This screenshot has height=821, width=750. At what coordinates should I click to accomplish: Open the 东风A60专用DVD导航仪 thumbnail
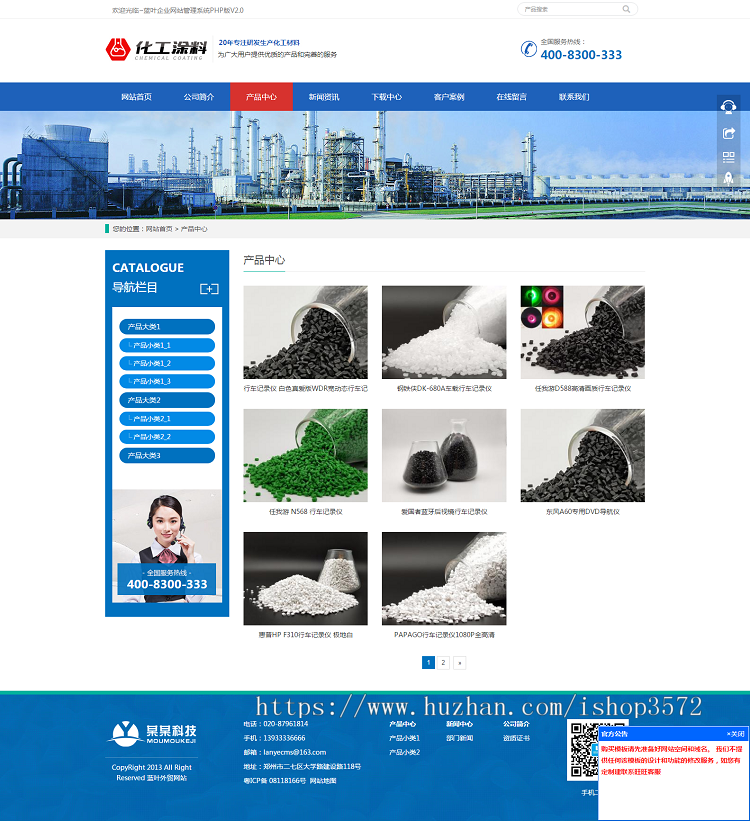point(582,456)
